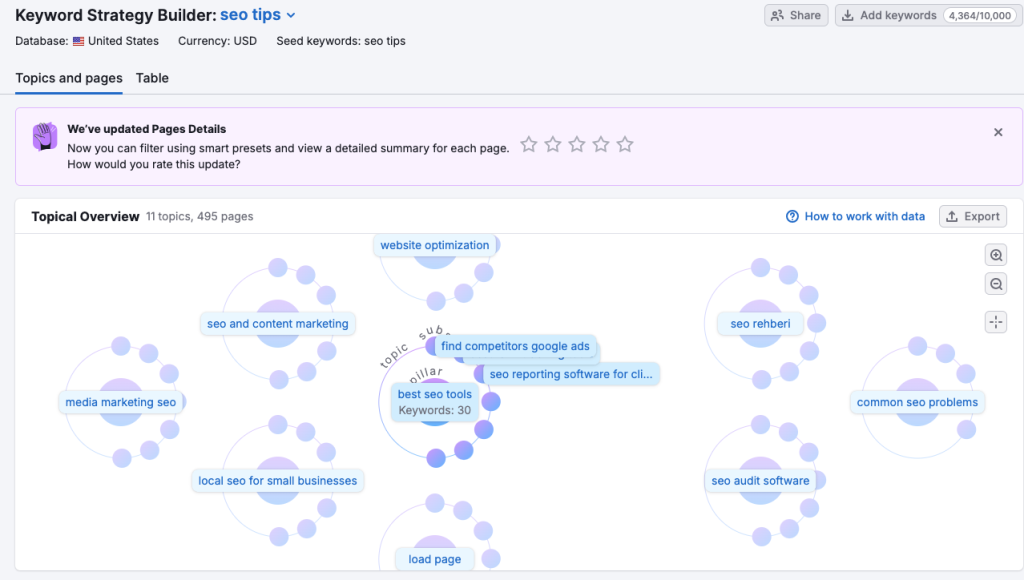Open the How to work with data link

856,216
